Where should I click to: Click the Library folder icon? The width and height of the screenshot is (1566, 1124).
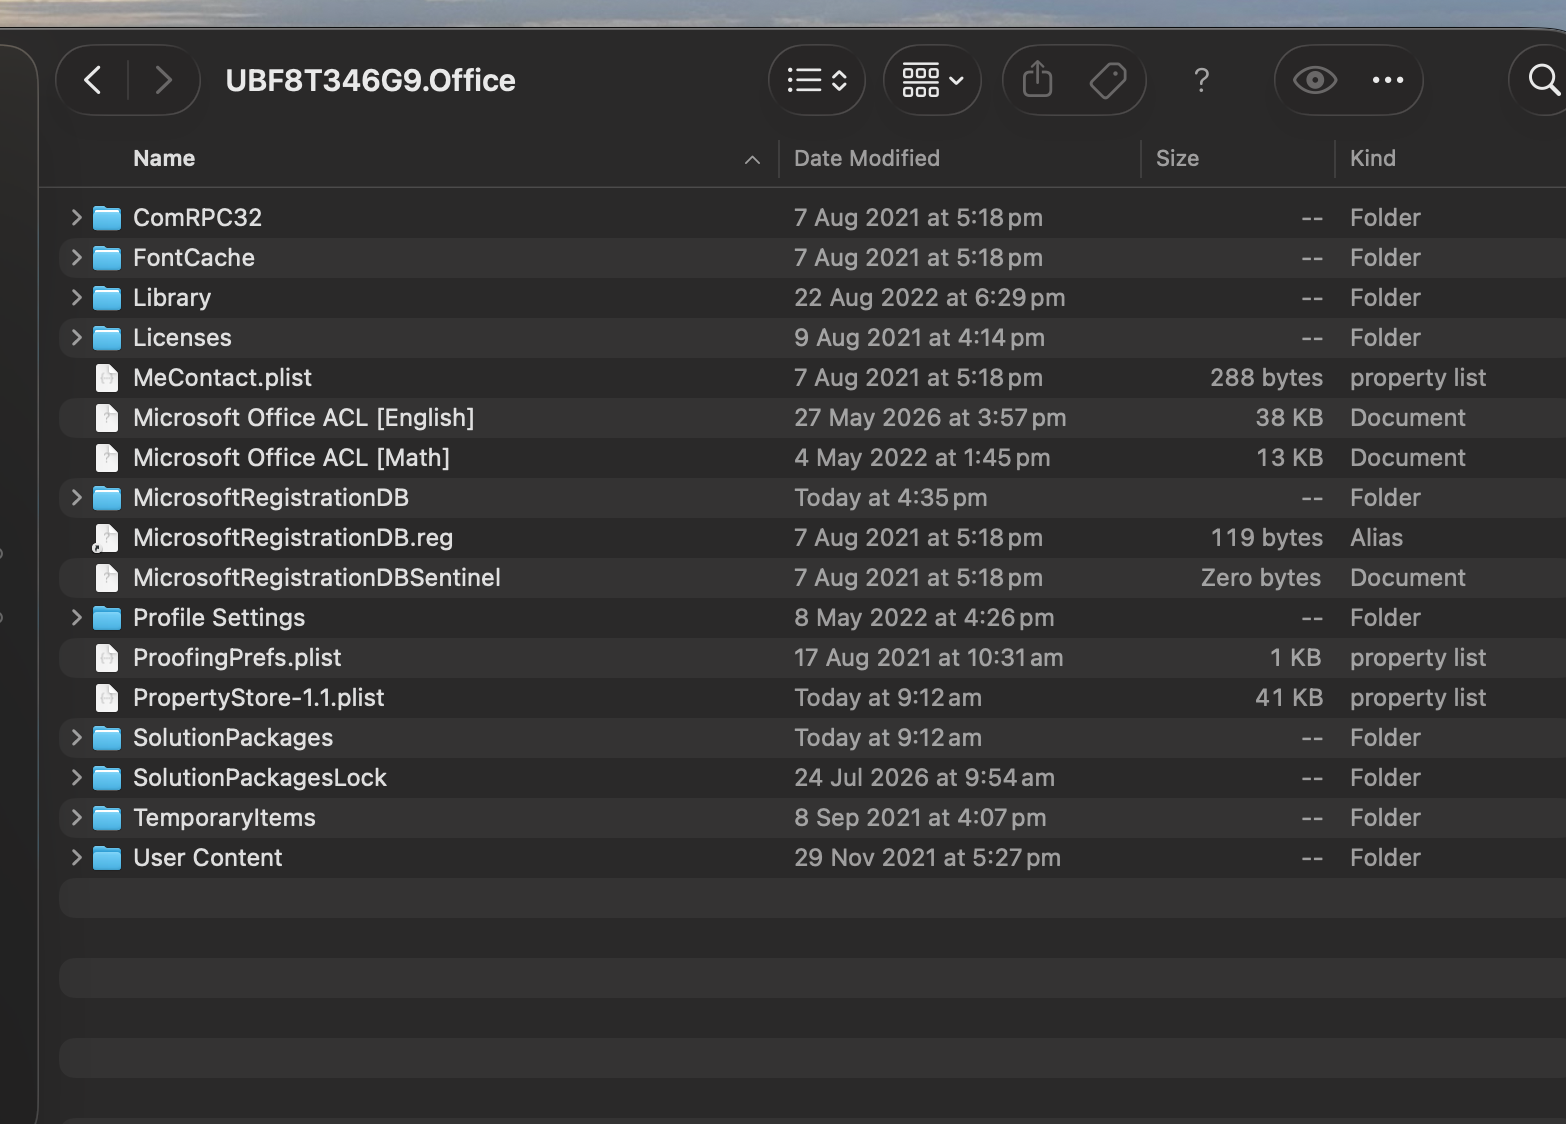pyautogui.click(x=107, y=297)
